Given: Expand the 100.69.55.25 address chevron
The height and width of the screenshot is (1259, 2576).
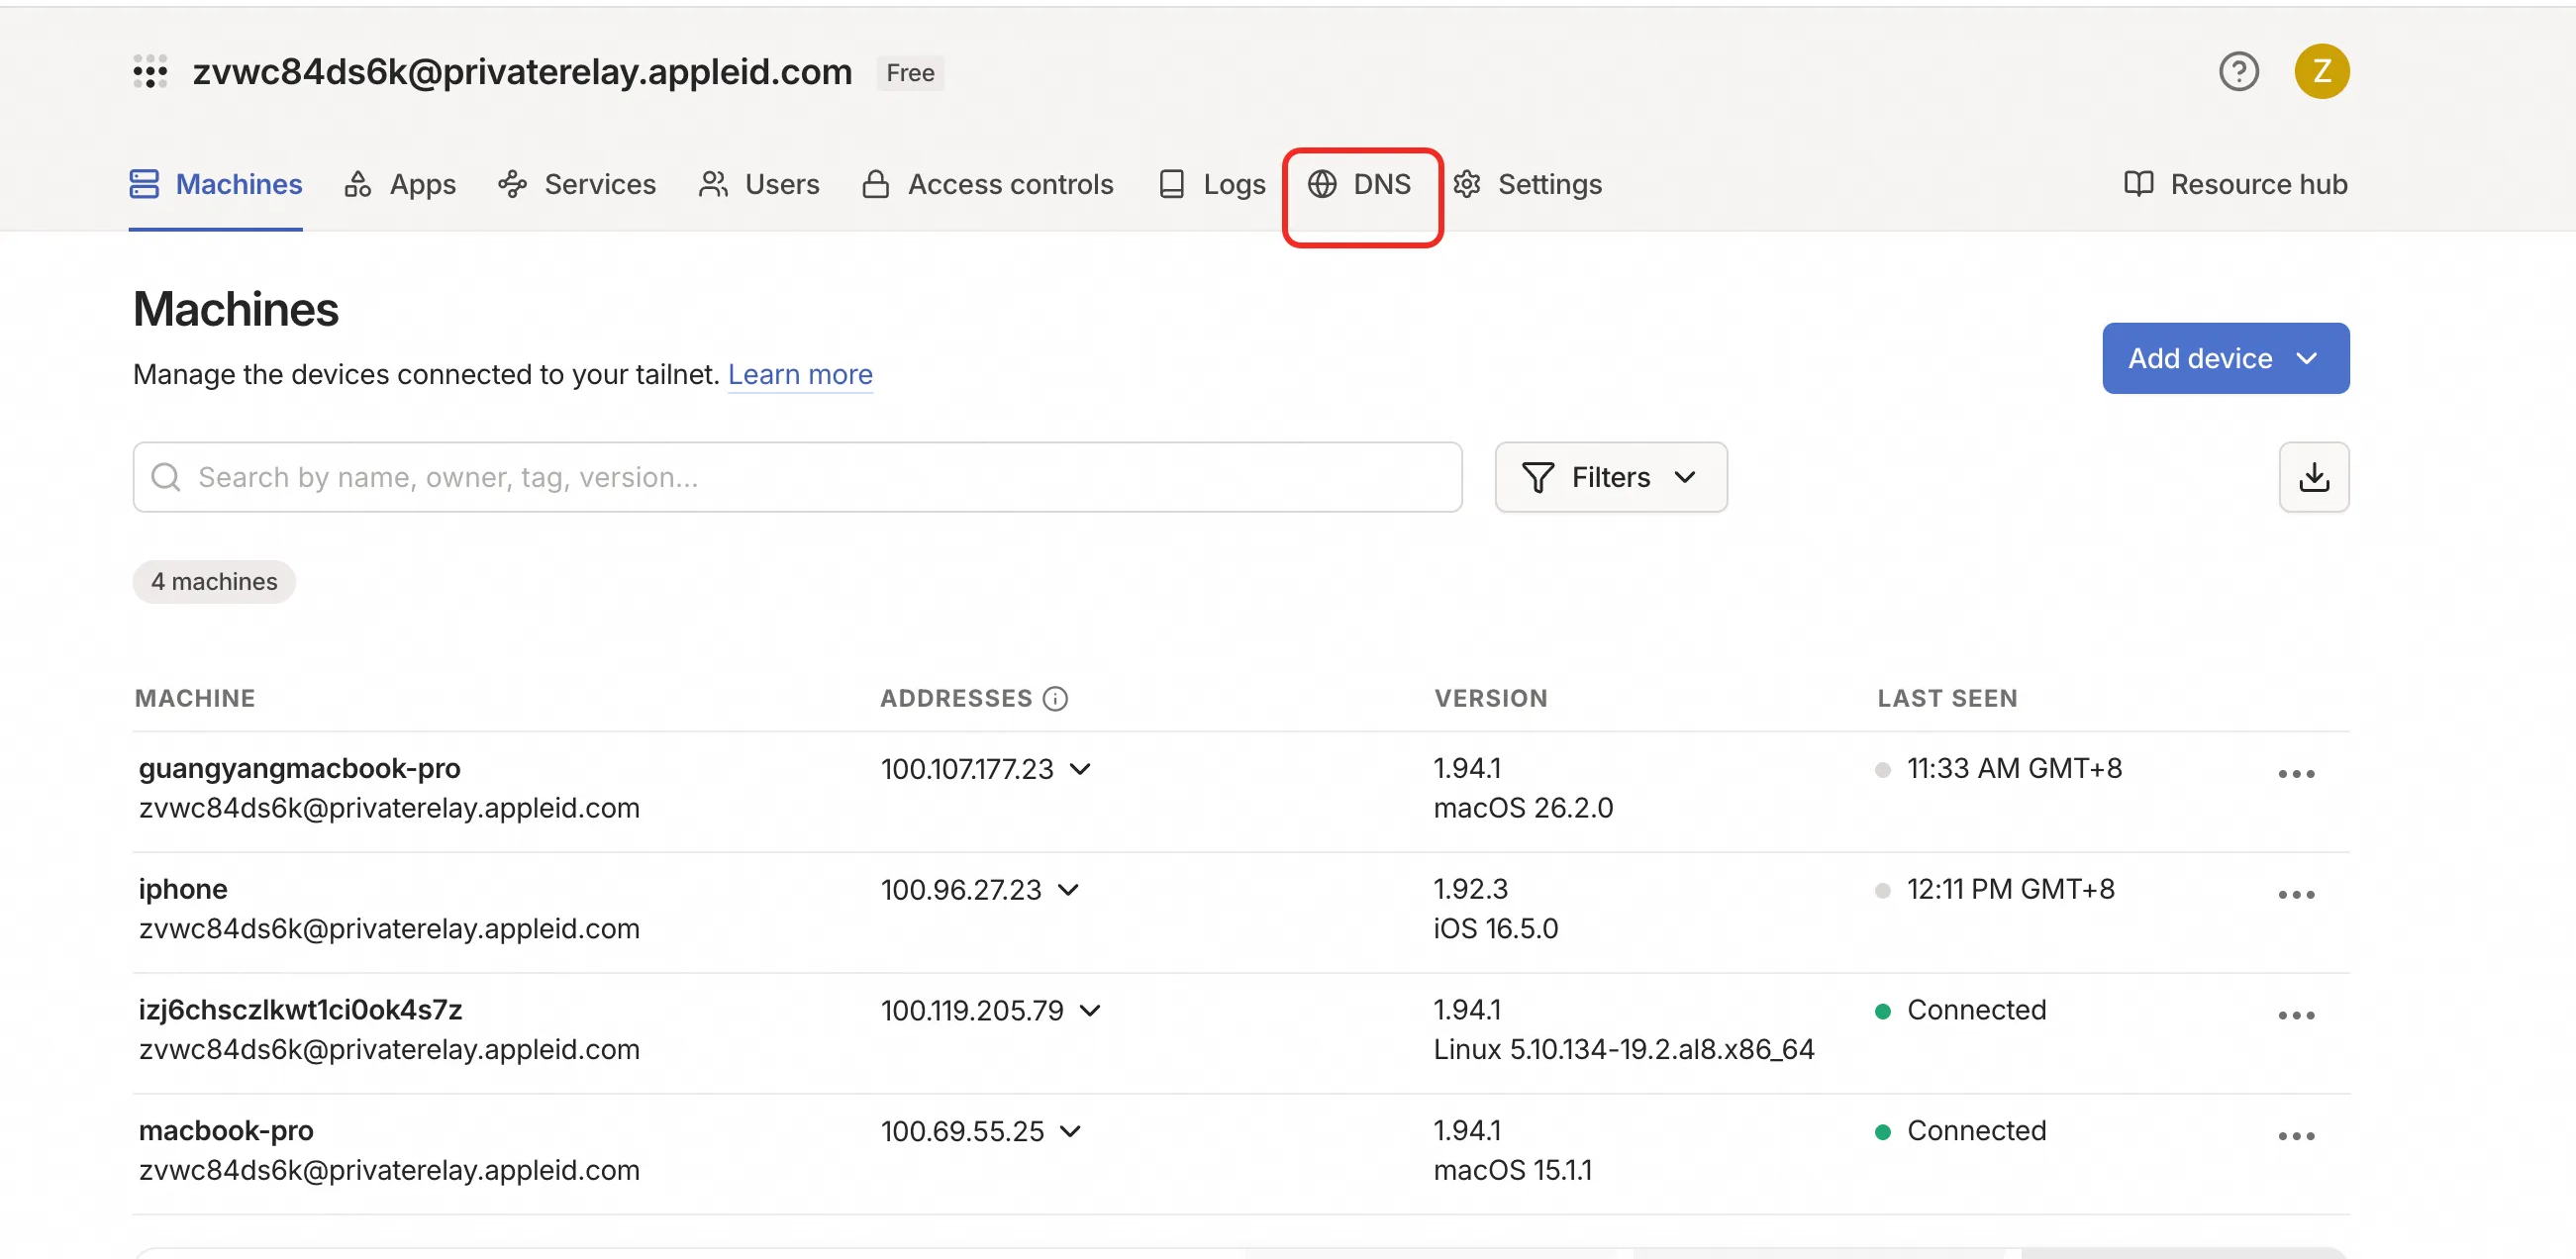Looking at the screenshot, I should point(1070,1131).
